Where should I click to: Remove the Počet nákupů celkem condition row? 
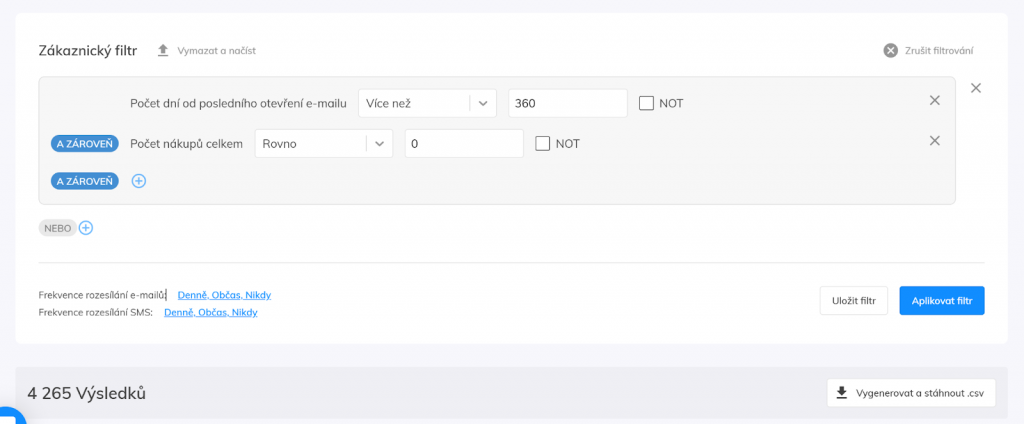pos(935,140)
